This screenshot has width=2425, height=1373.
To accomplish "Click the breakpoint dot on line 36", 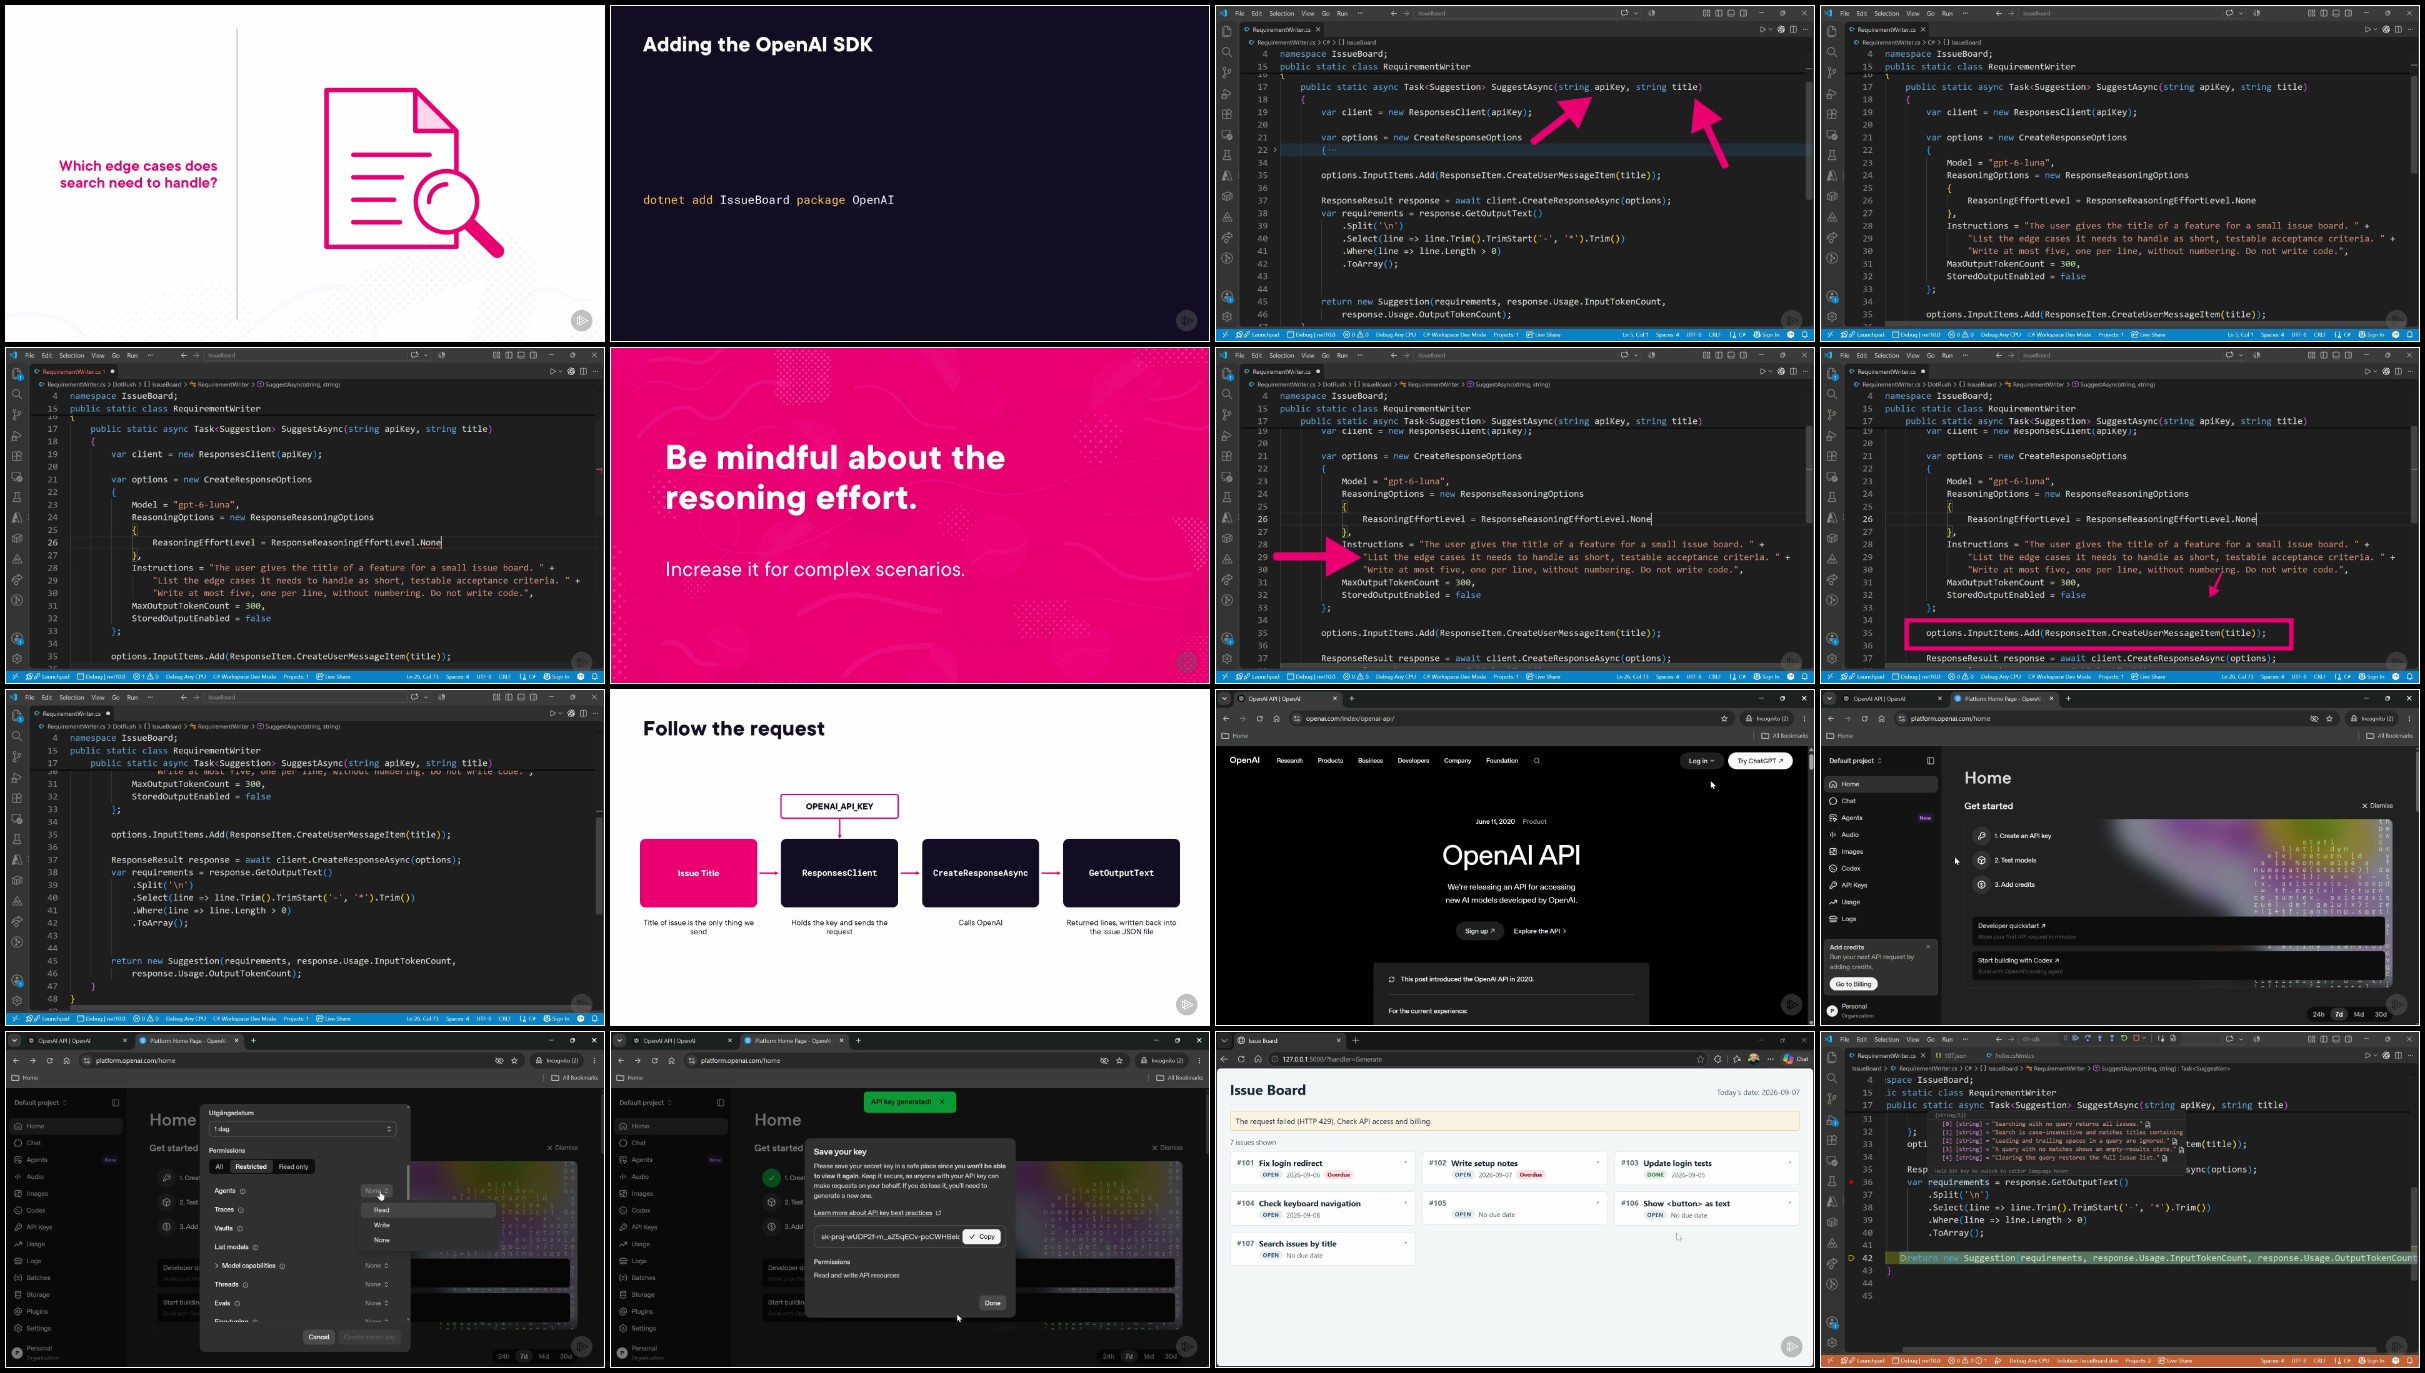I will point(1851,1182).
